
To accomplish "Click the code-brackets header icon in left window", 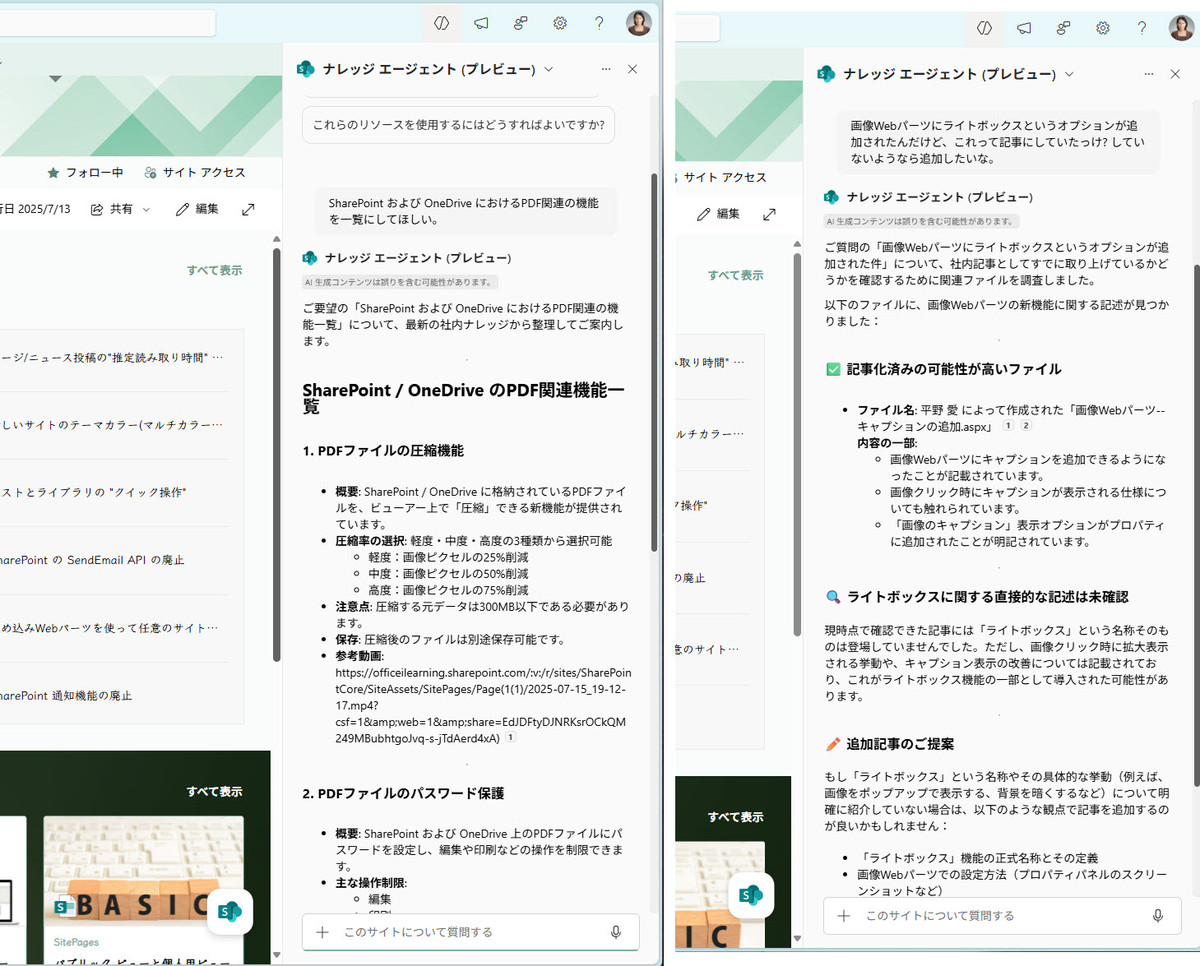I will [x=441, y=23].
